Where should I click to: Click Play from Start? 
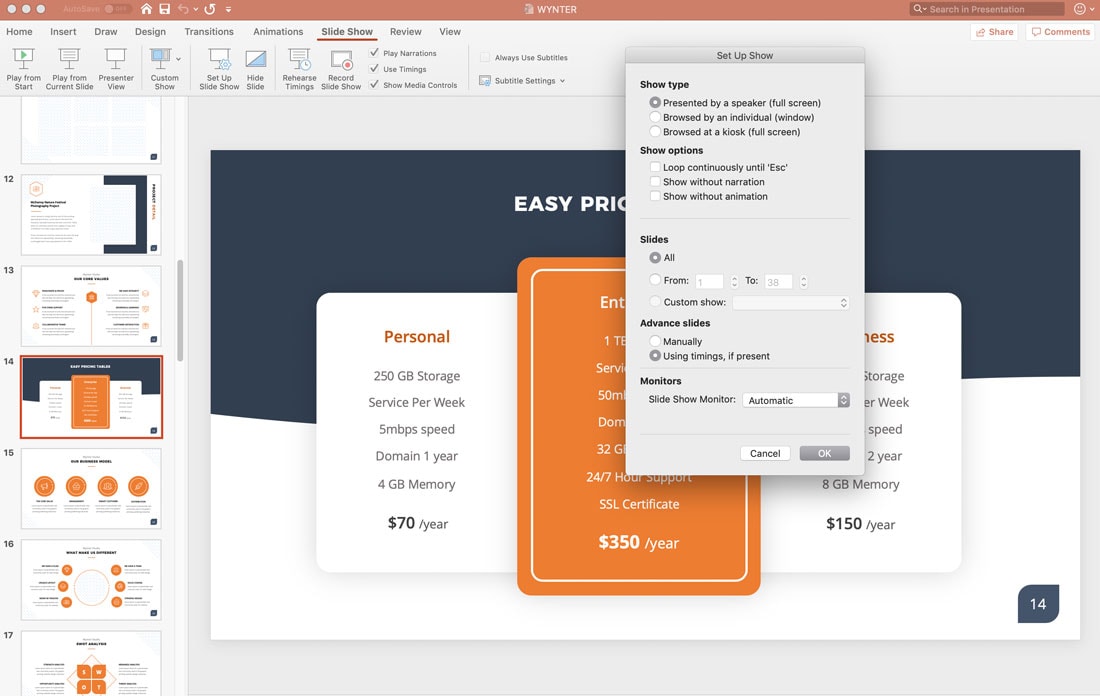click(23, 67)
